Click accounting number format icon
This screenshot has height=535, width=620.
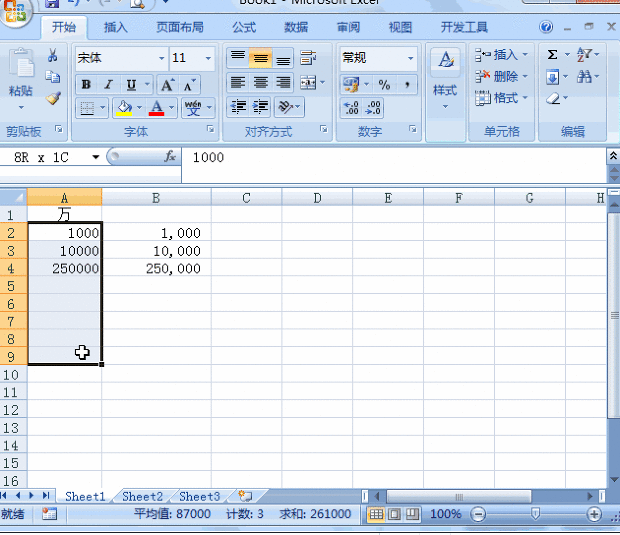pos(351,84)
